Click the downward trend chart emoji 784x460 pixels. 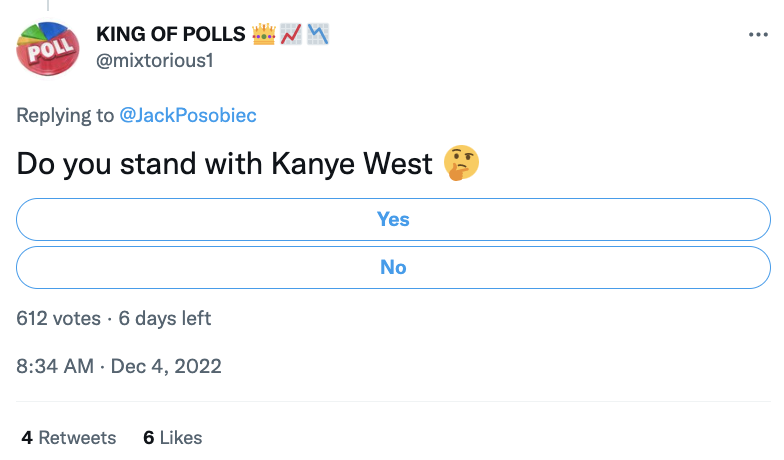click(318, 34)
